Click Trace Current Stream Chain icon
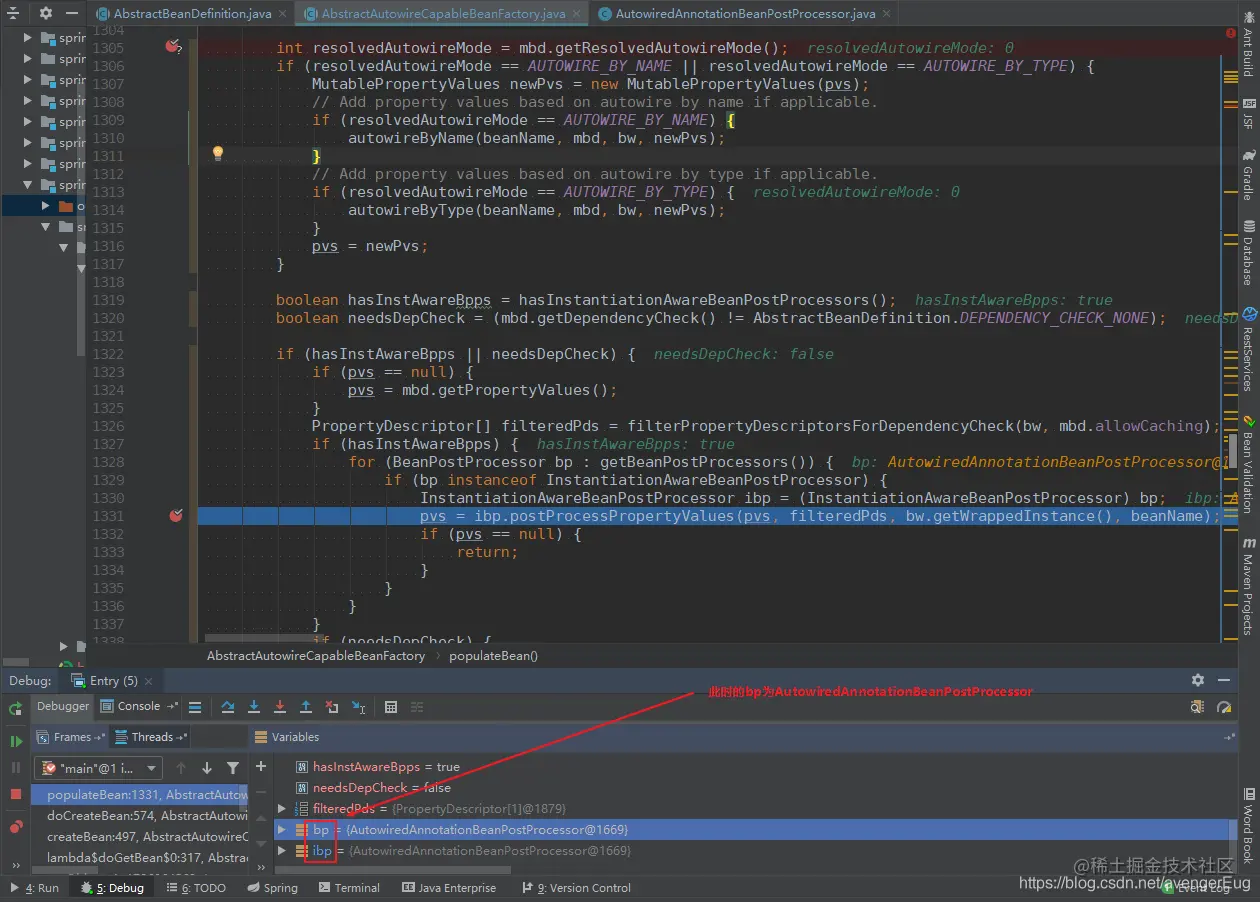 point(416,707)
